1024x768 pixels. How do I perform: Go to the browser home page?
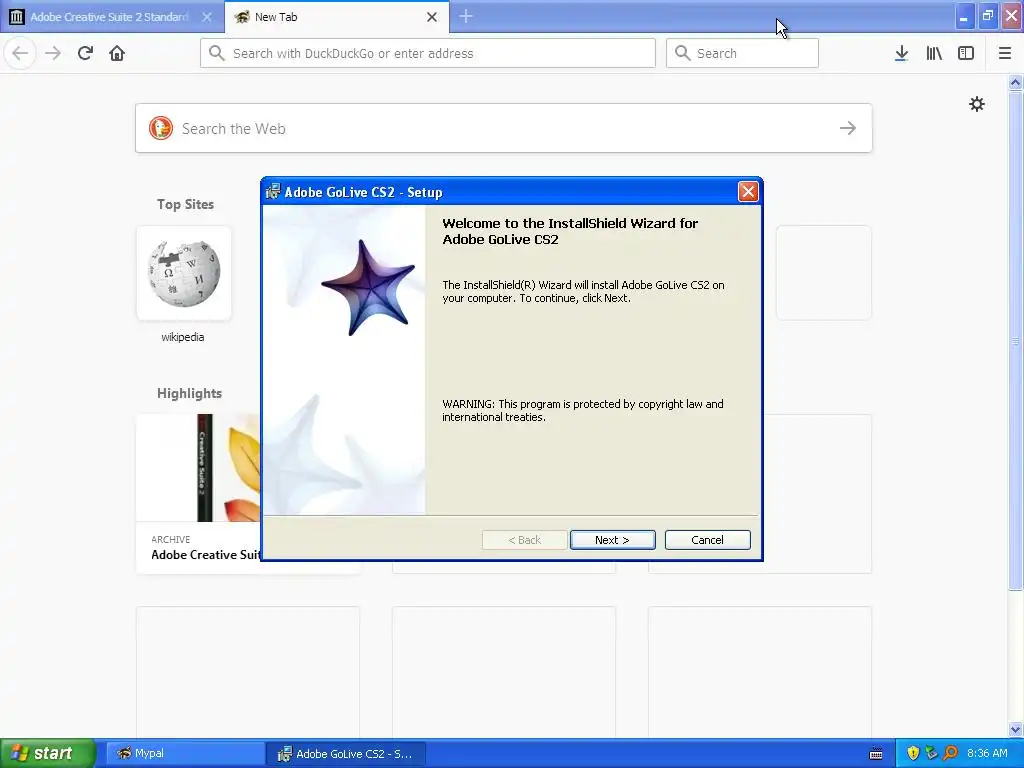pyautogui.click(x=117, y=53)
